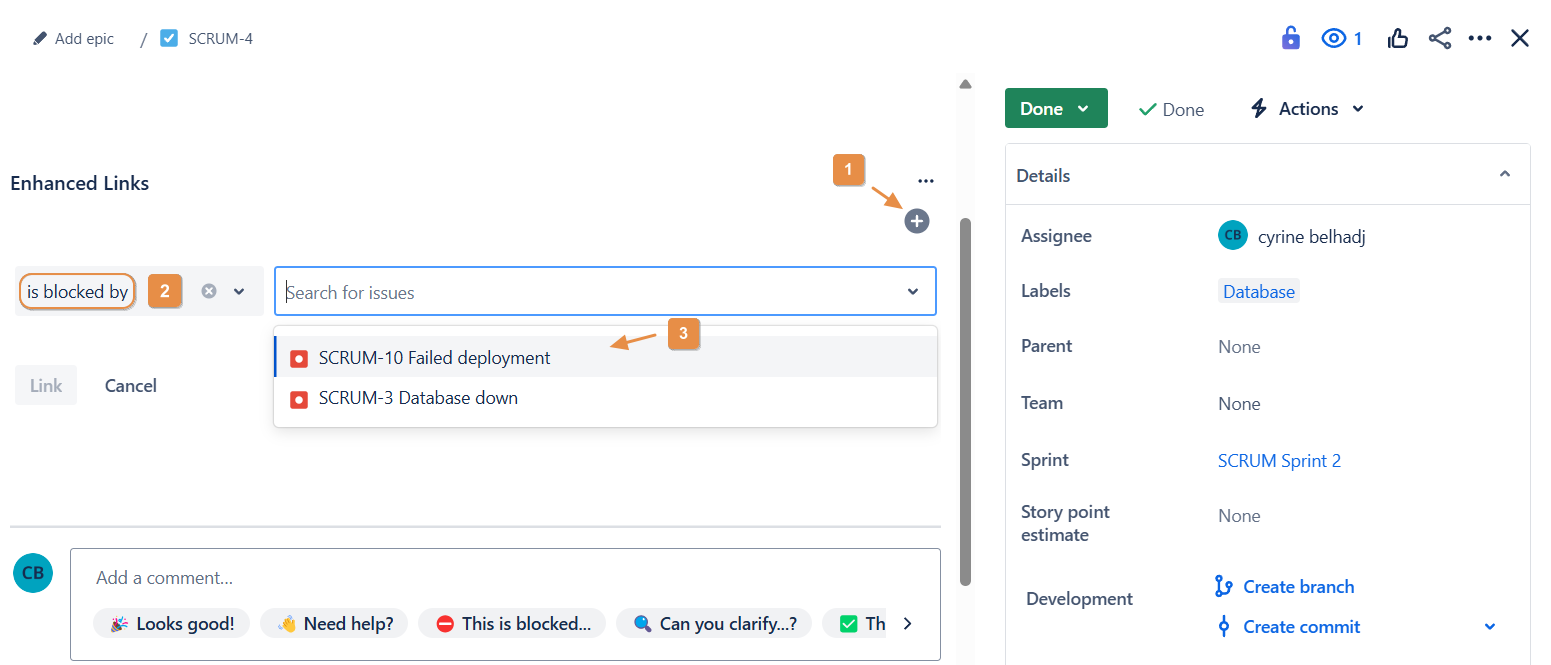
Task: Click the 'Looks good!' quick reply chip
Action: pyautogui.click(x=173, y=623)
